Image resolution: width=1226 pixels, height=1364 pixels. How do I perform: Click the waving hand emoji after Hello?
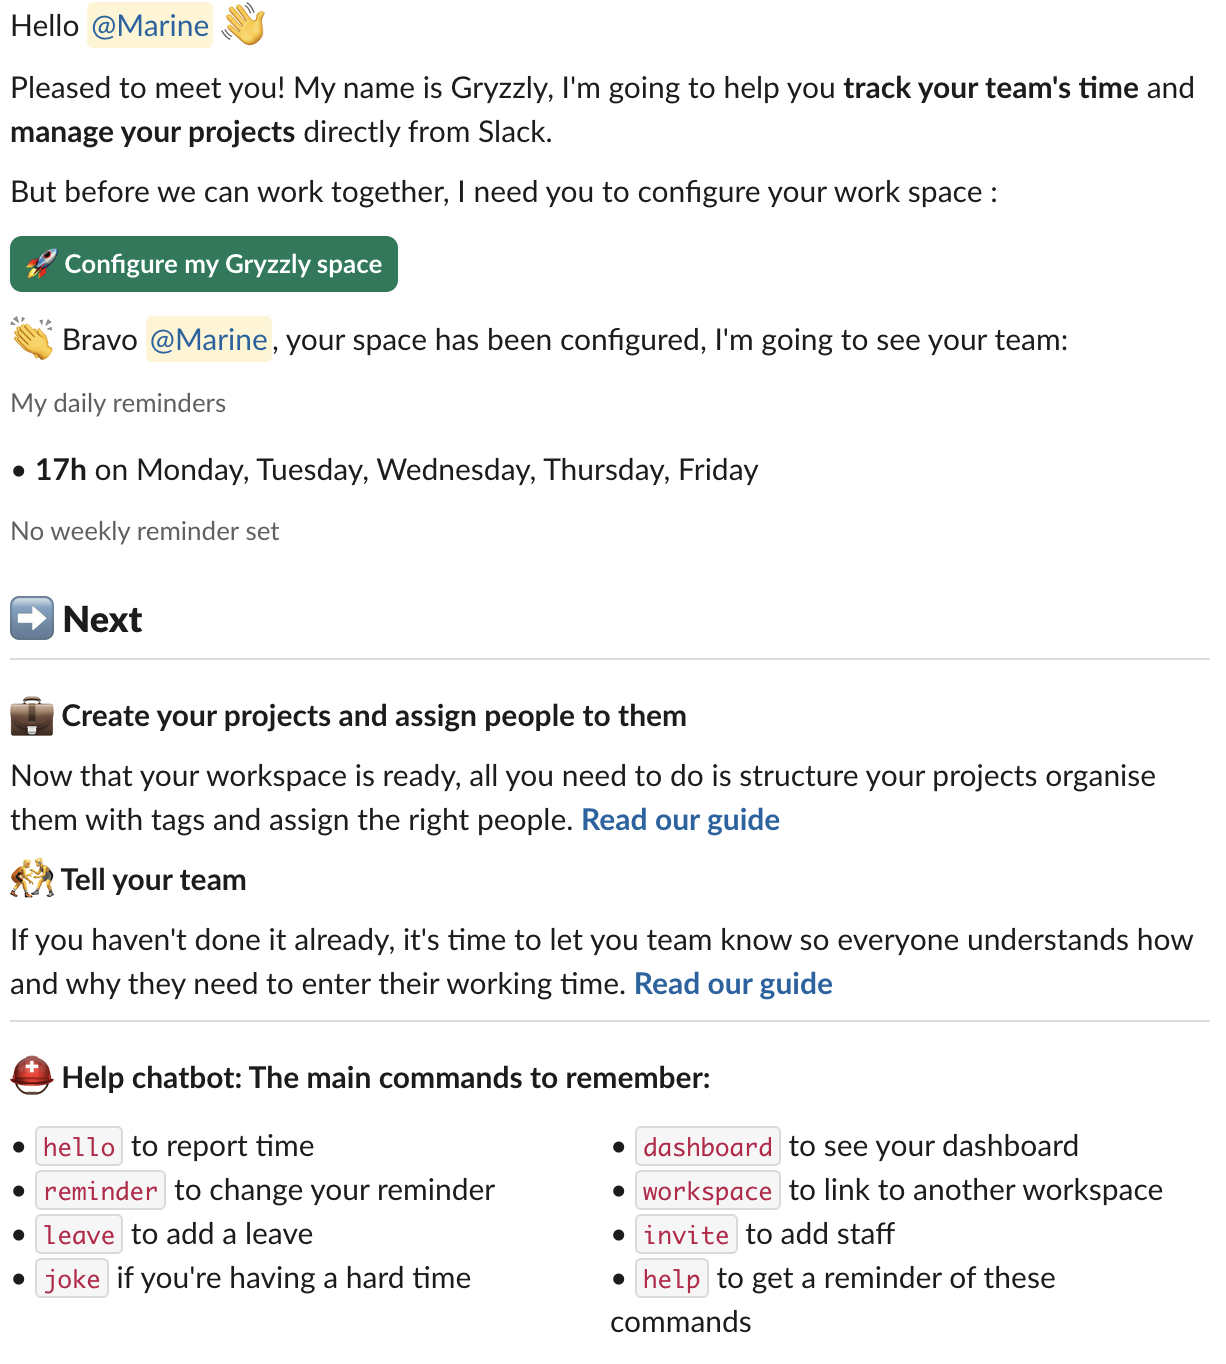tap(243, 25)
